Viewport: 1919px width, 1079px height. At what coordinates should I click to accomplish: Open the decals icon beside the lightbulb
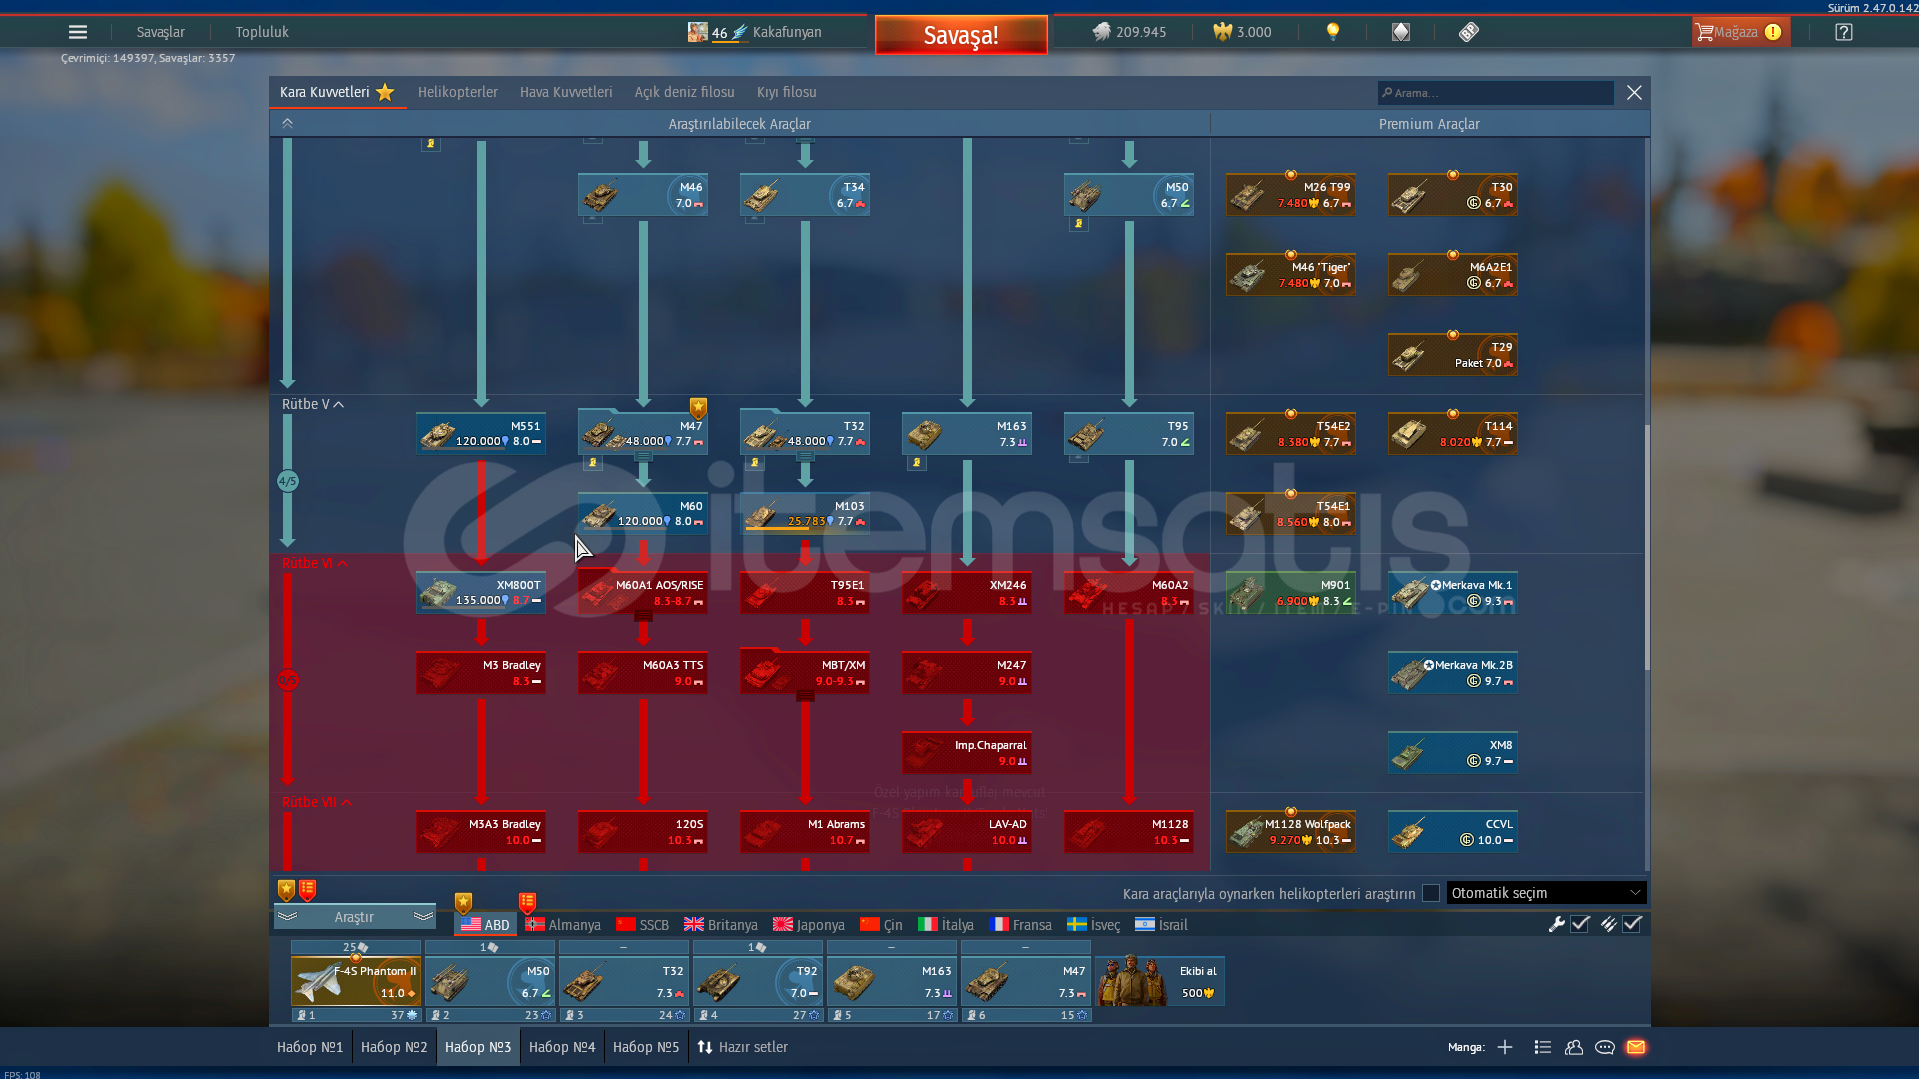(x=1400, y=32)
